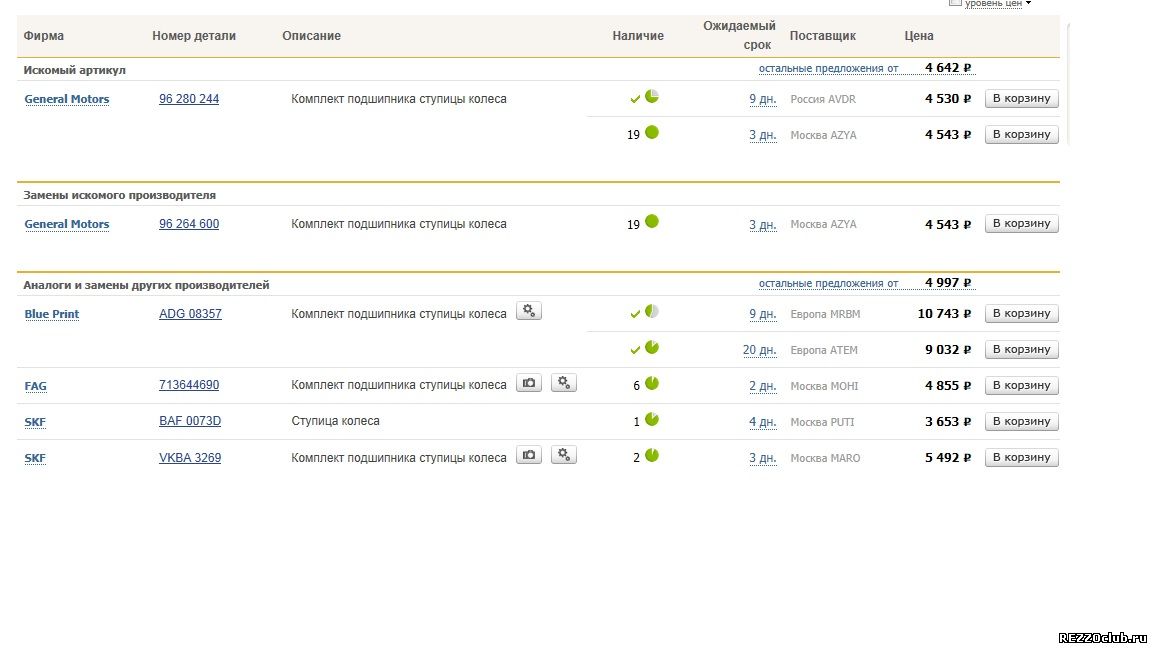
Task: Click the Описание column header
Action: 312,35
